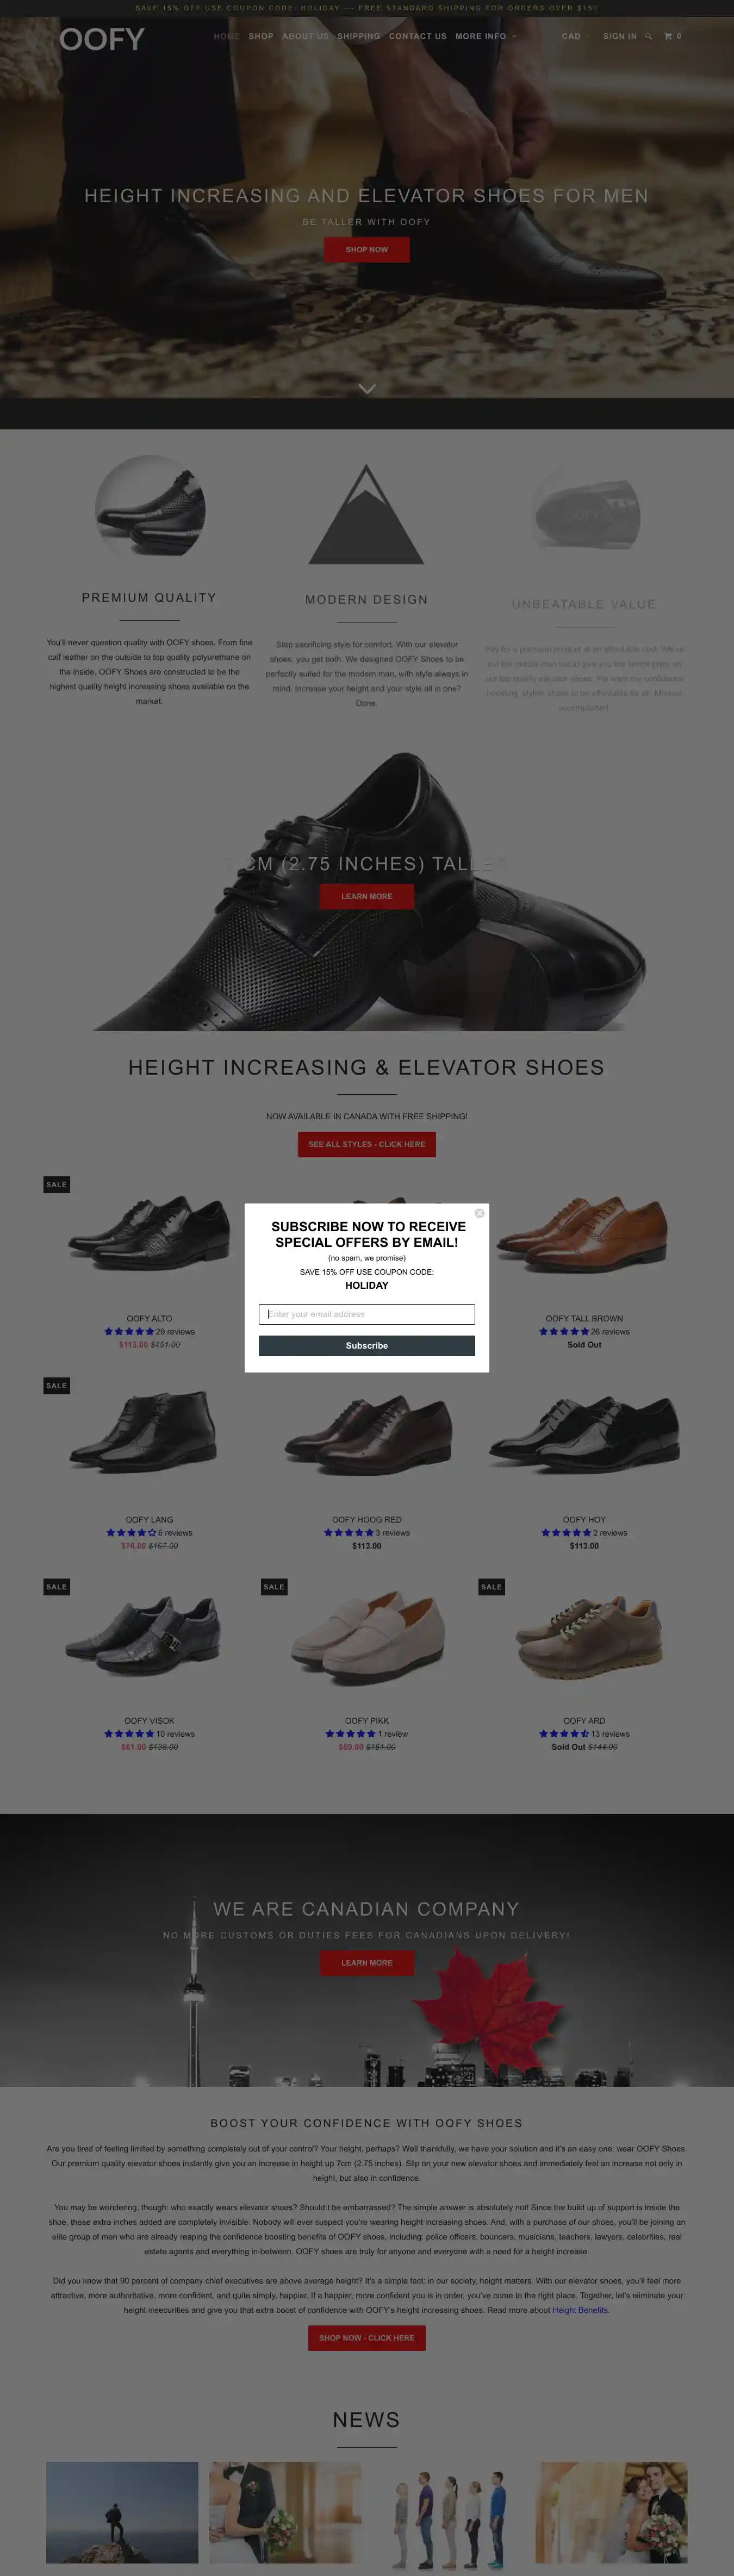The image size is (734, 2576).
Task: Open the Shop menu item
Action: click(261, 36)
